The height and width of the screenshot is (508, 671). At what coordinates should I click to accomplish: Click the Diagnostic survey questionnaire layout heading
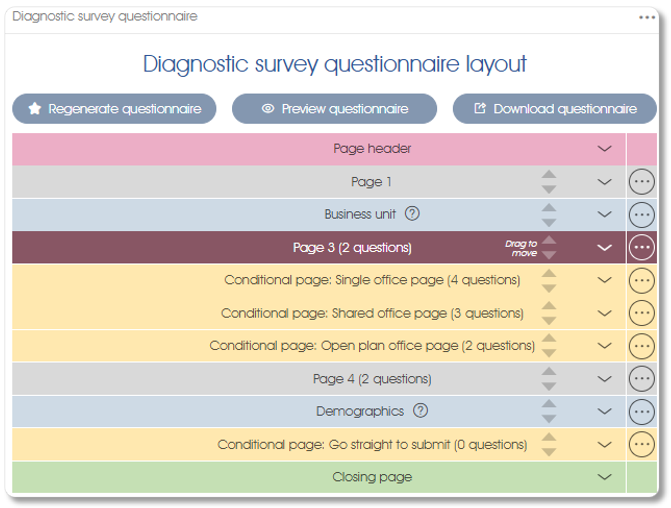click(335, 64)
